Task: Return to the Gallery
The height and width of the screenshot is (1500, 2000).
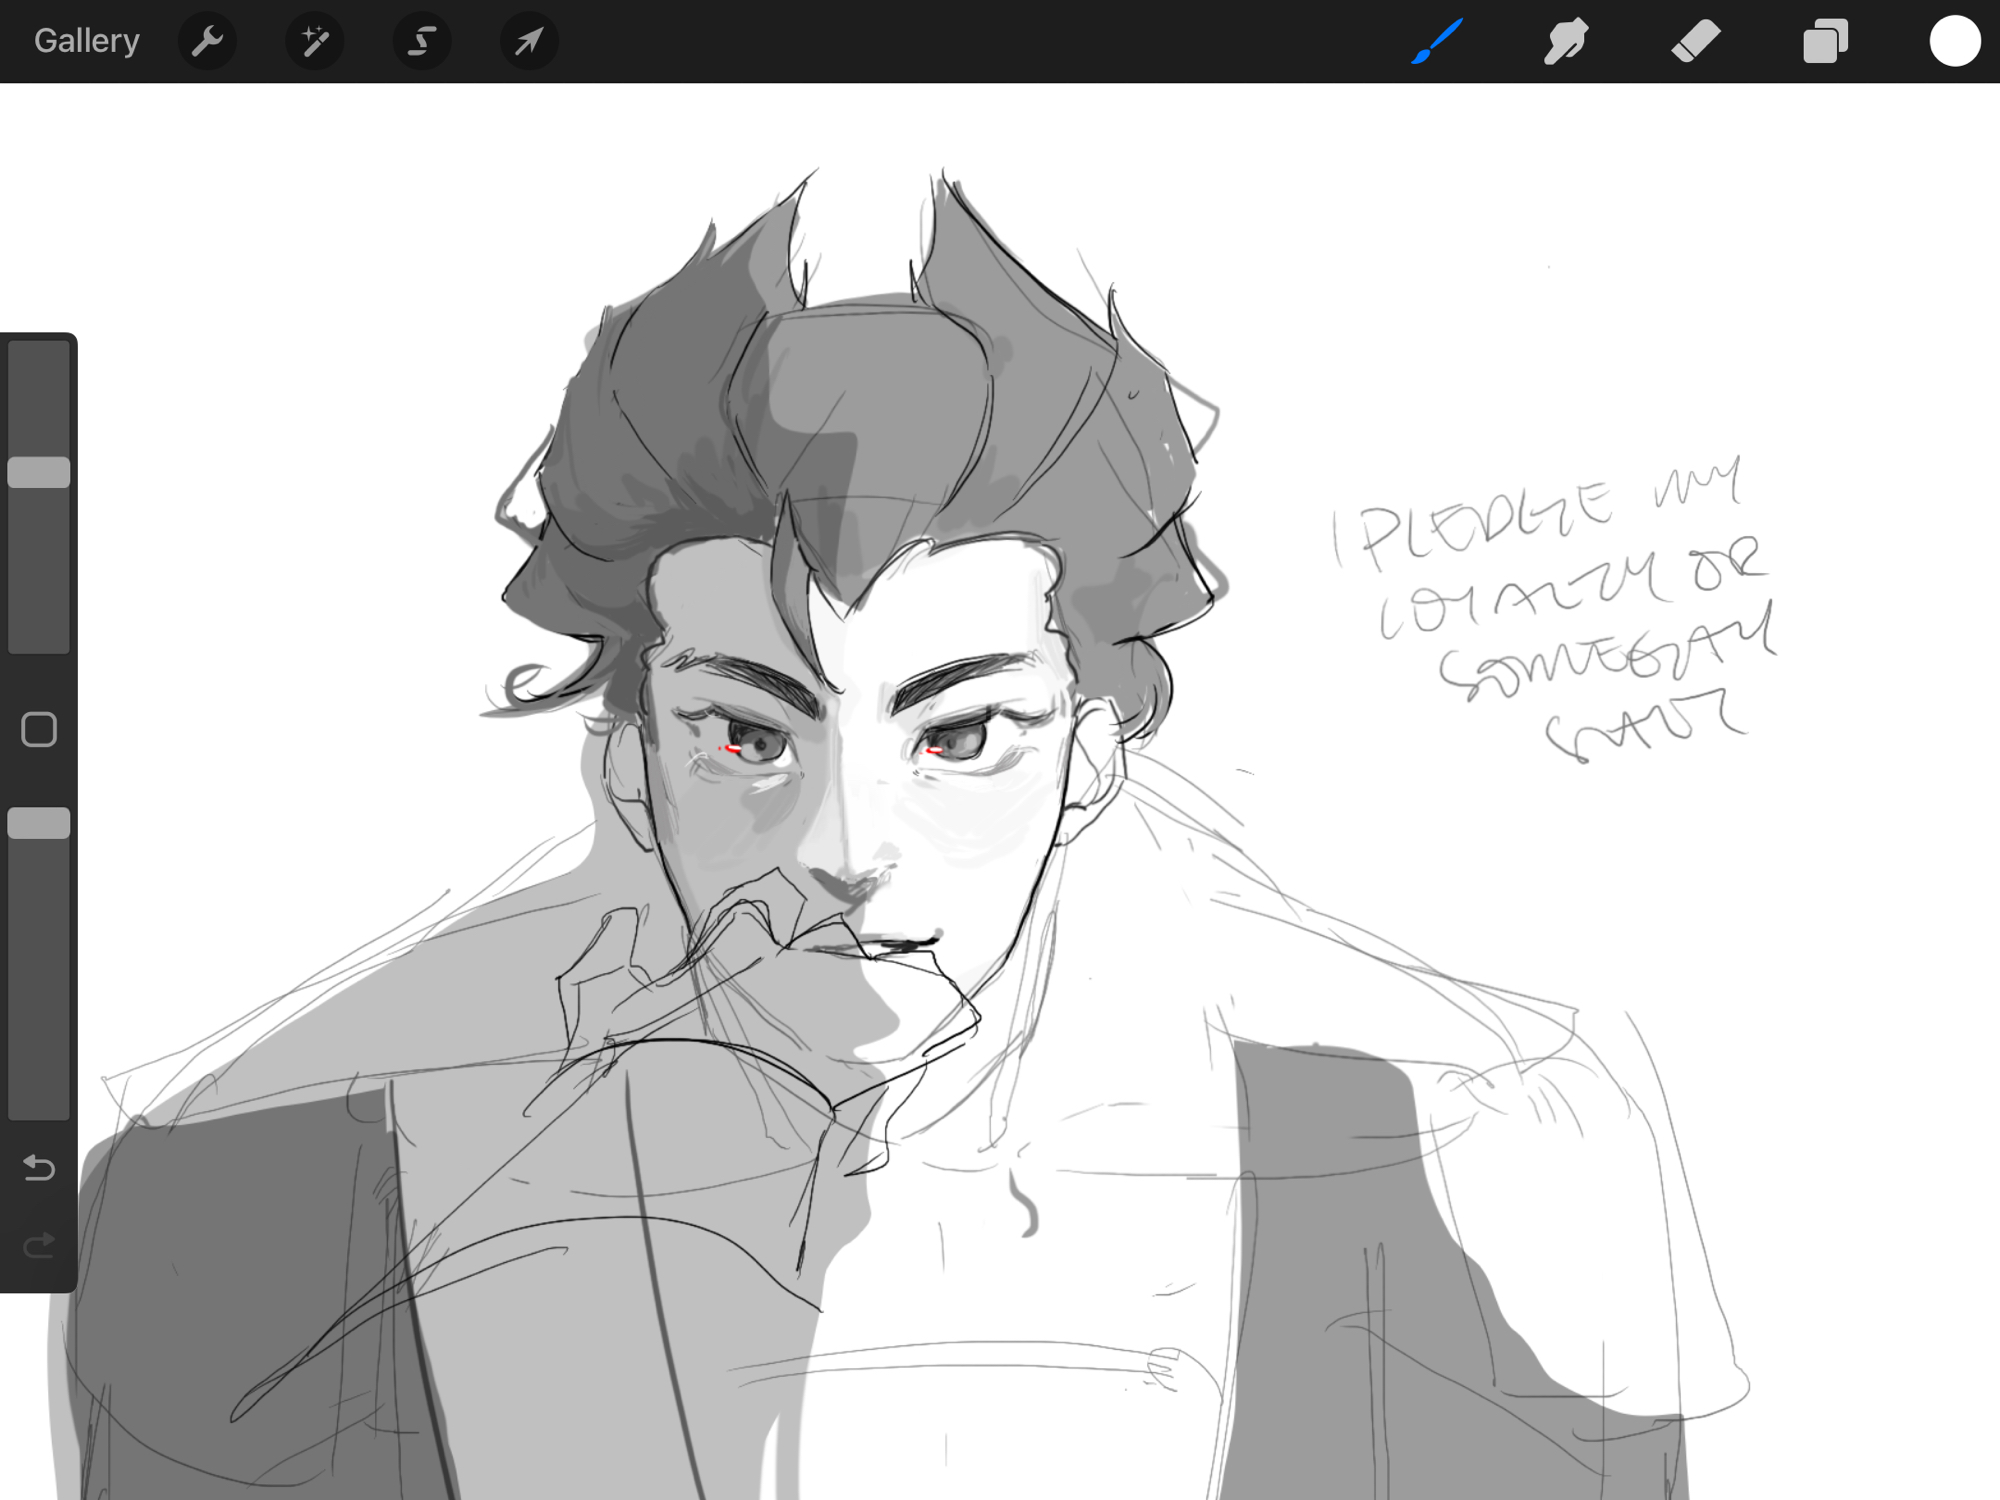Action: (x=86, y=41)
